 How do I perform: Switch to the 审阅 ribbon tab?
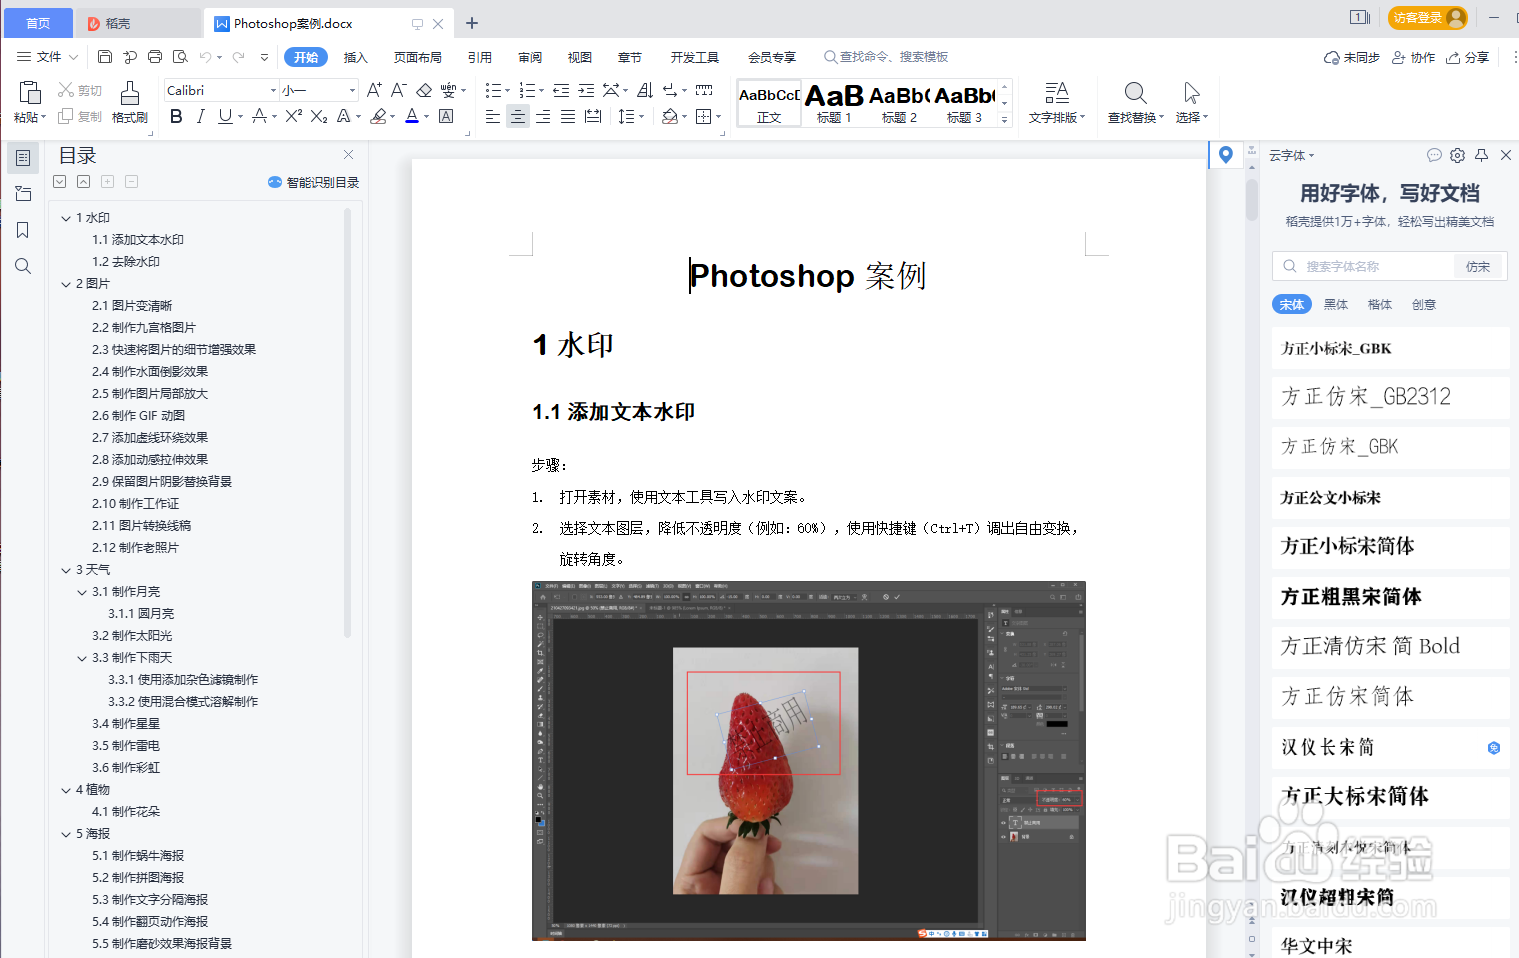pos(530,57)
